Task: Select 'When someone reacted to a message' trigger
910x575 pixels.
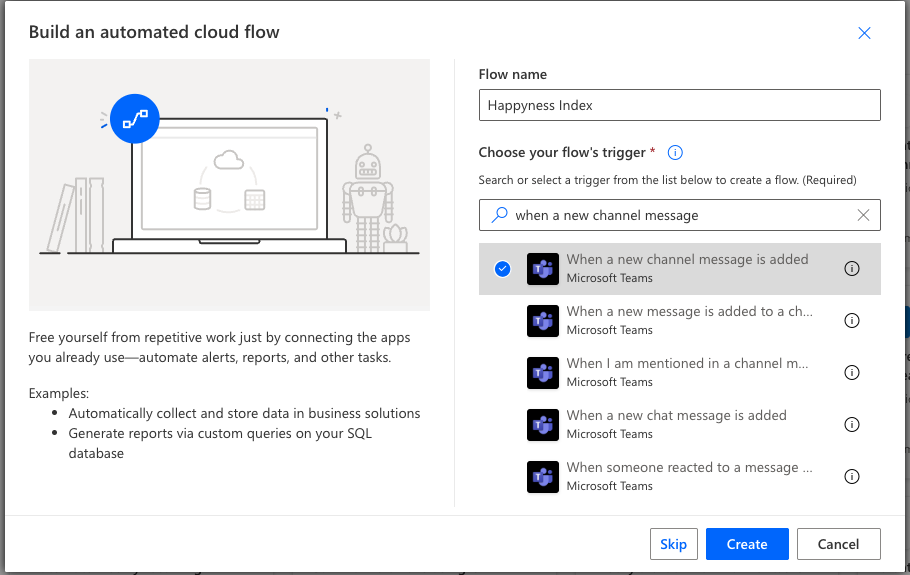Action: pyautogui.click(x=689, y=476)
